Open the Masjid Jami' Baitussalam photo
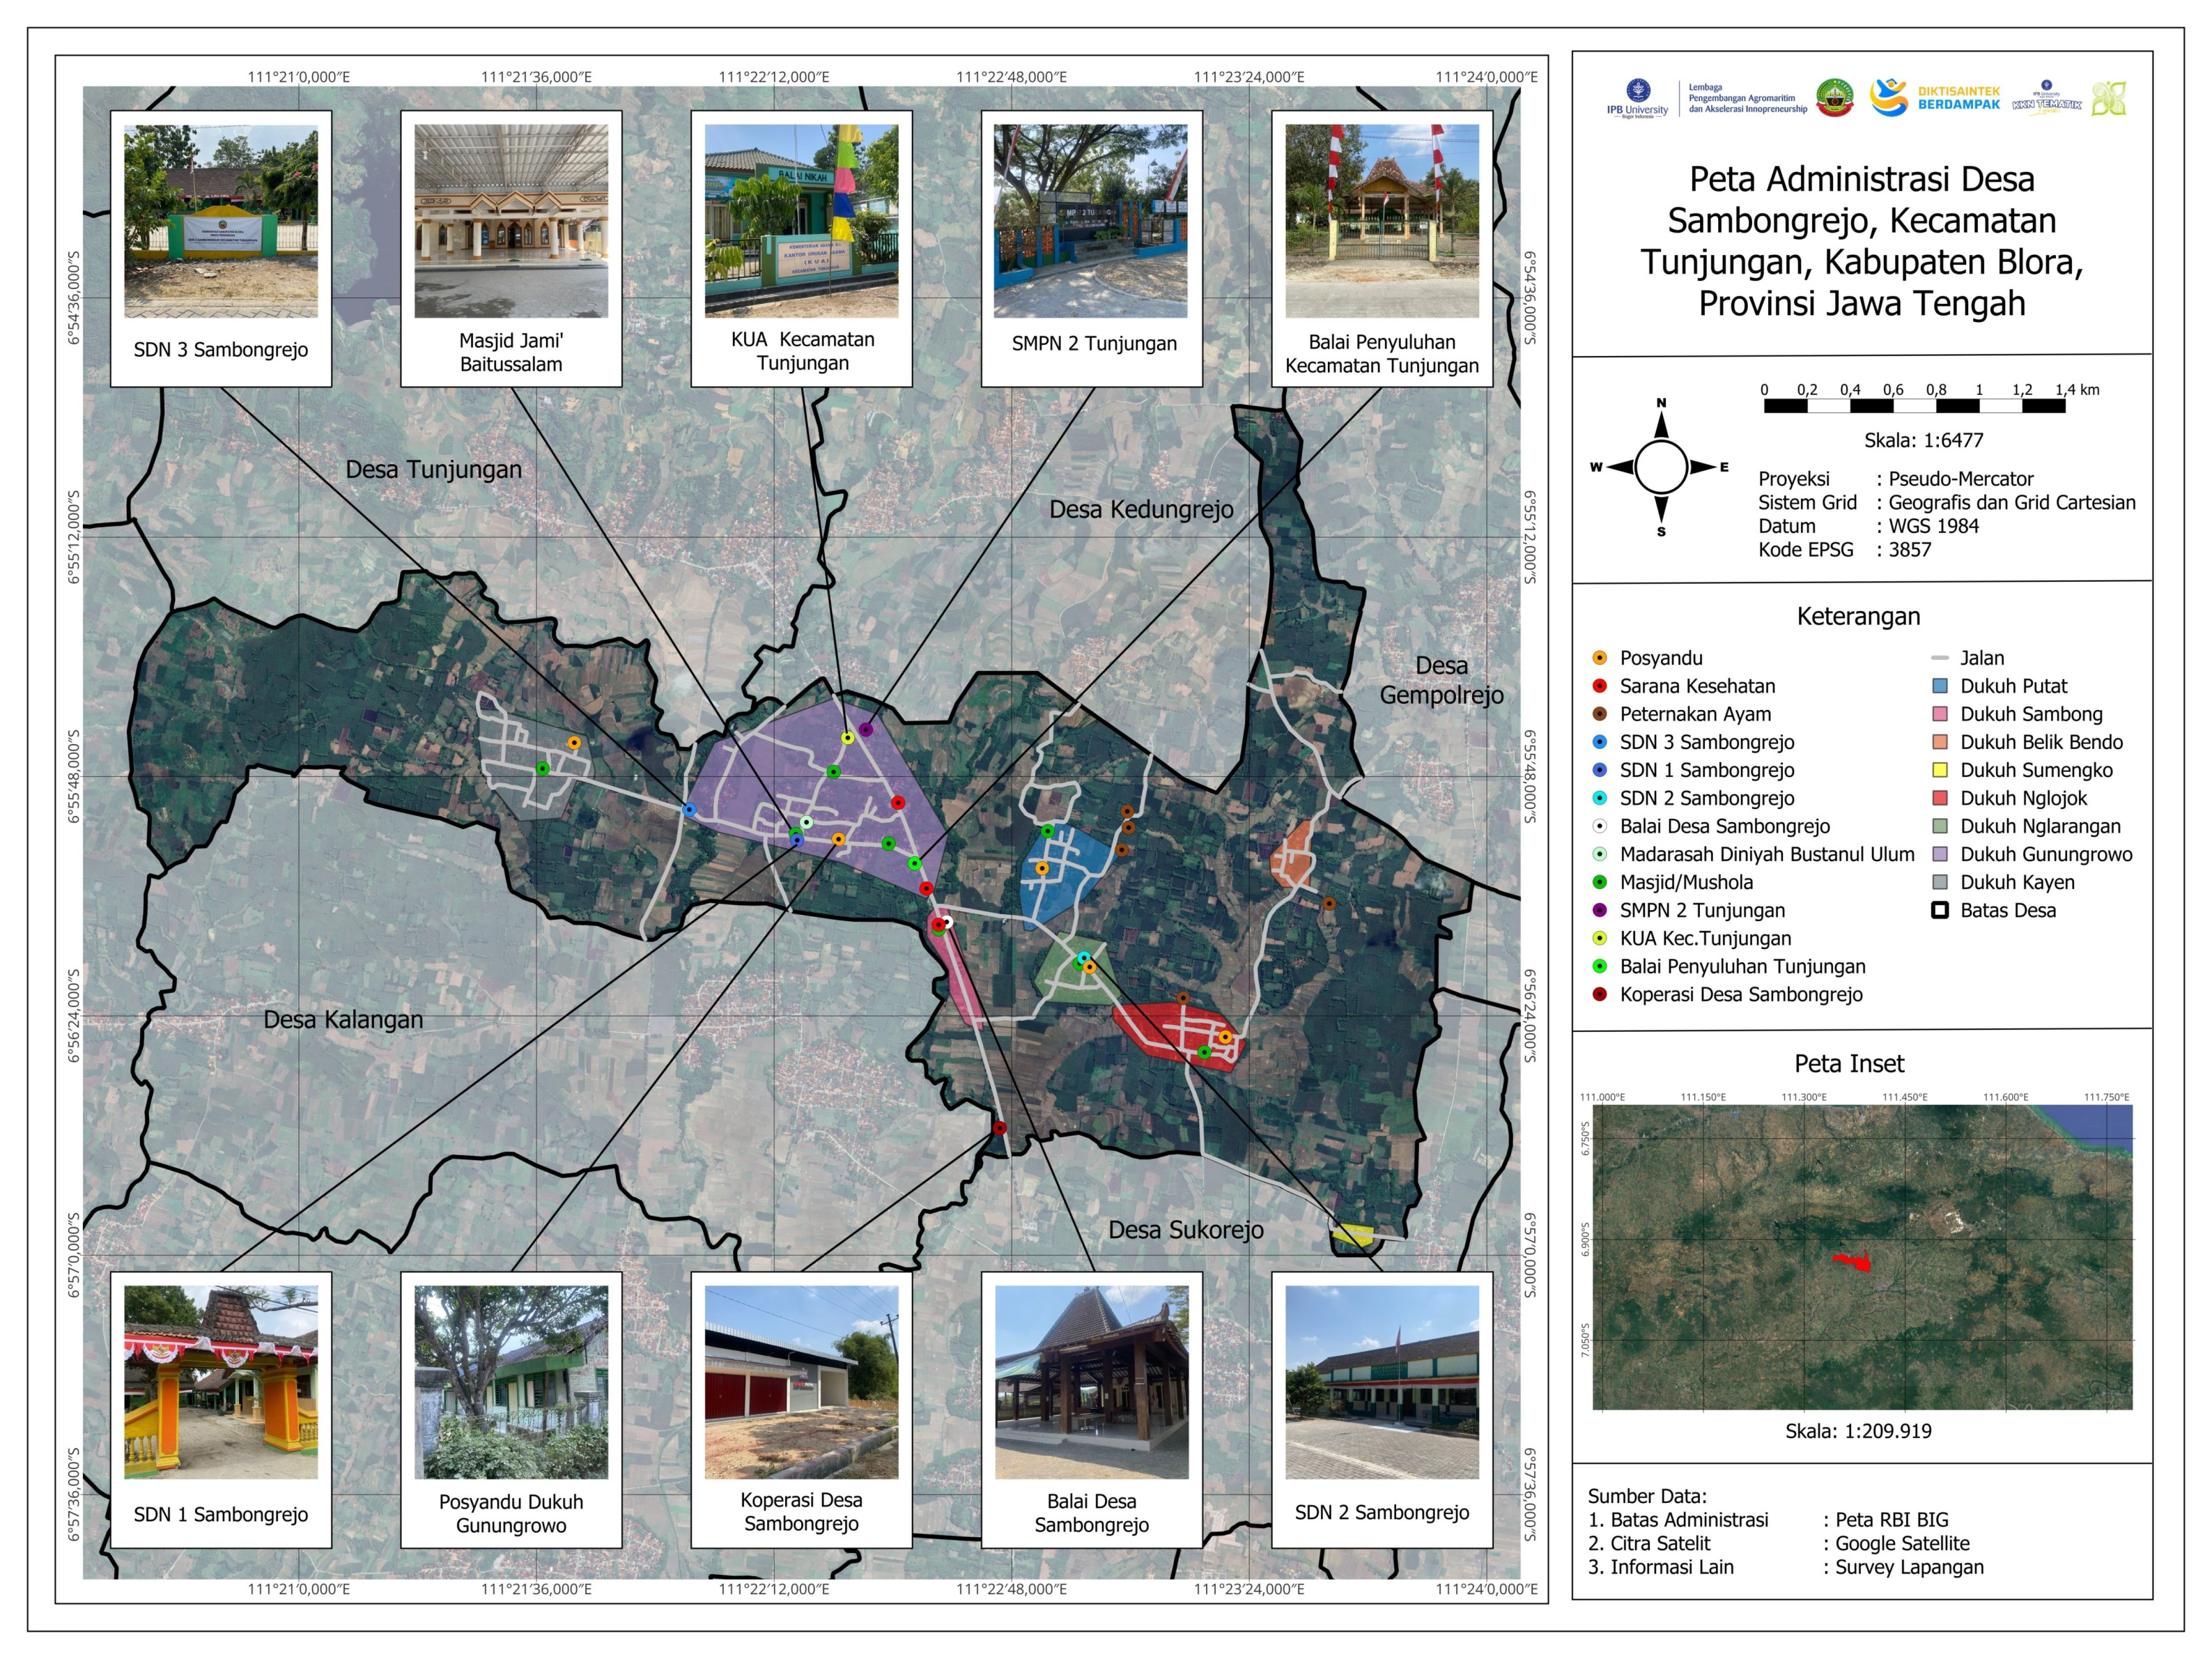The height and width of the screenshot is (1659, 2212). 511,221
